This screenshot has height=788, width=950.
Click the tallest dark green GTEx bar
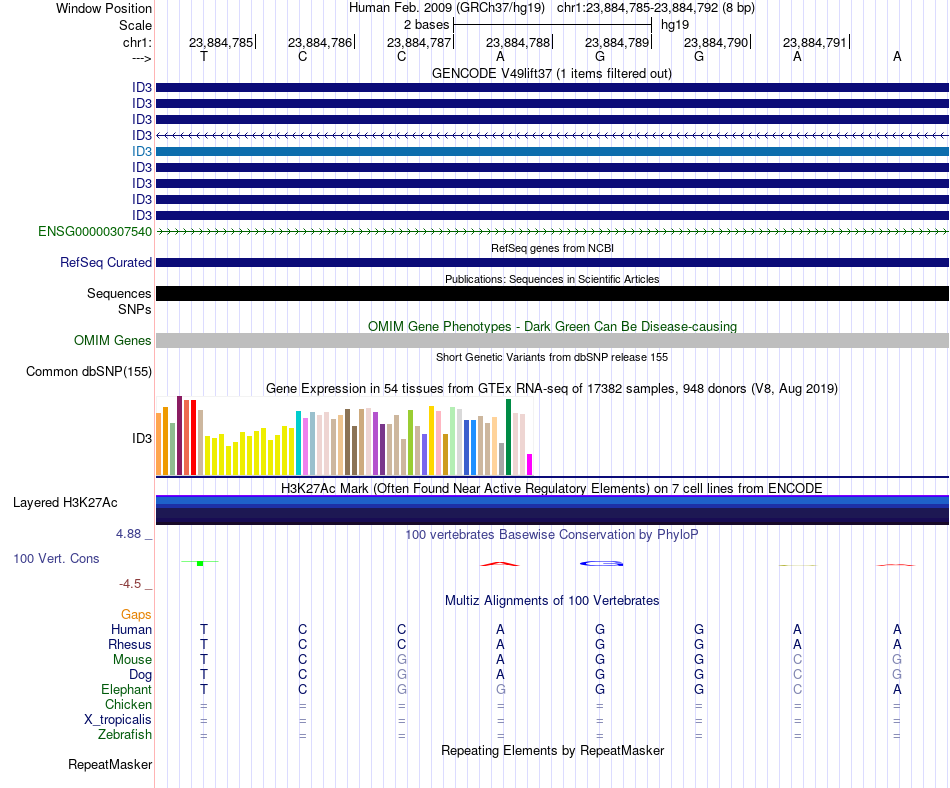[x=508, y=437]
